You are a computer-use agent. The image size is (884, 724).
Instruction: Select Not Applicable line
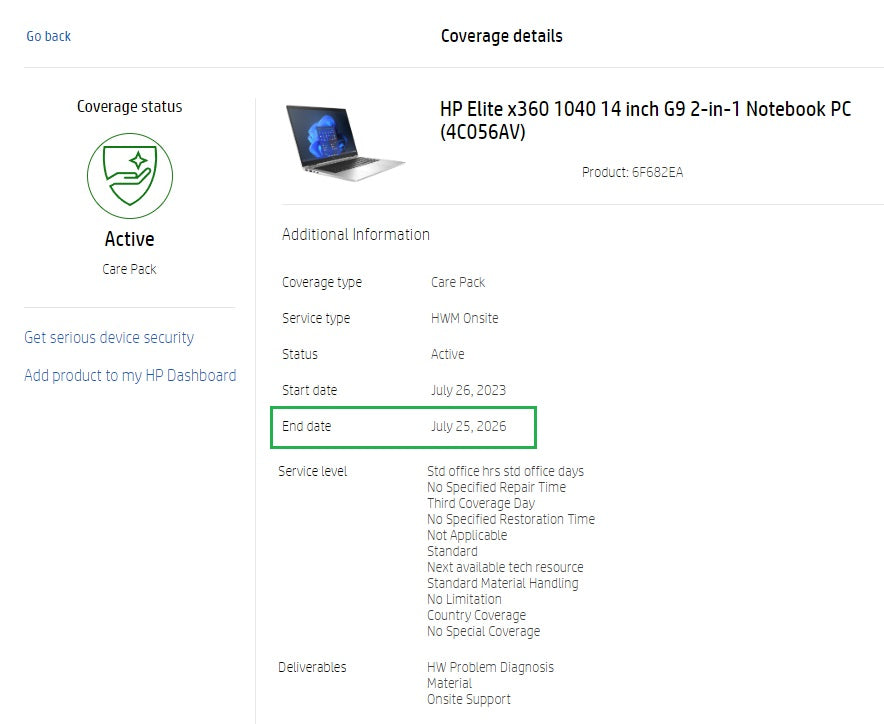(x=467, y=535)
